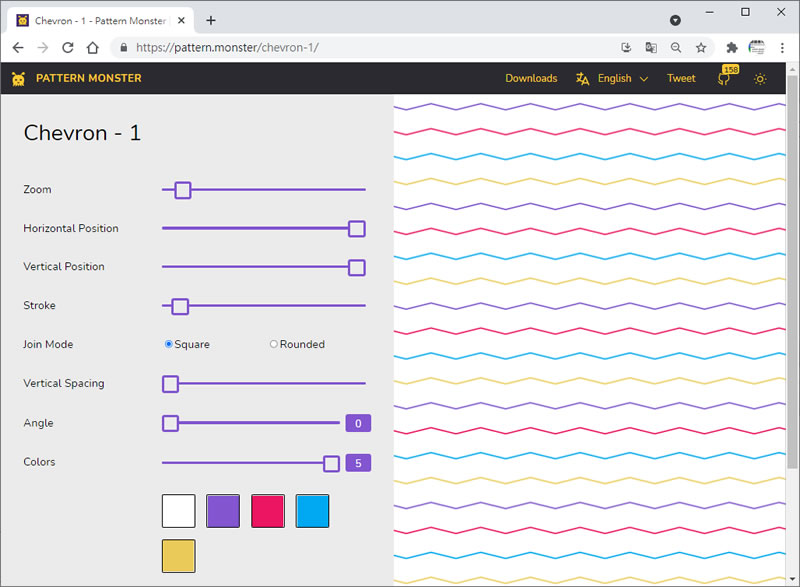800x587 pixels.
Task: Click the Pattern Monster logo icon
Action: (x=19, y=78)
